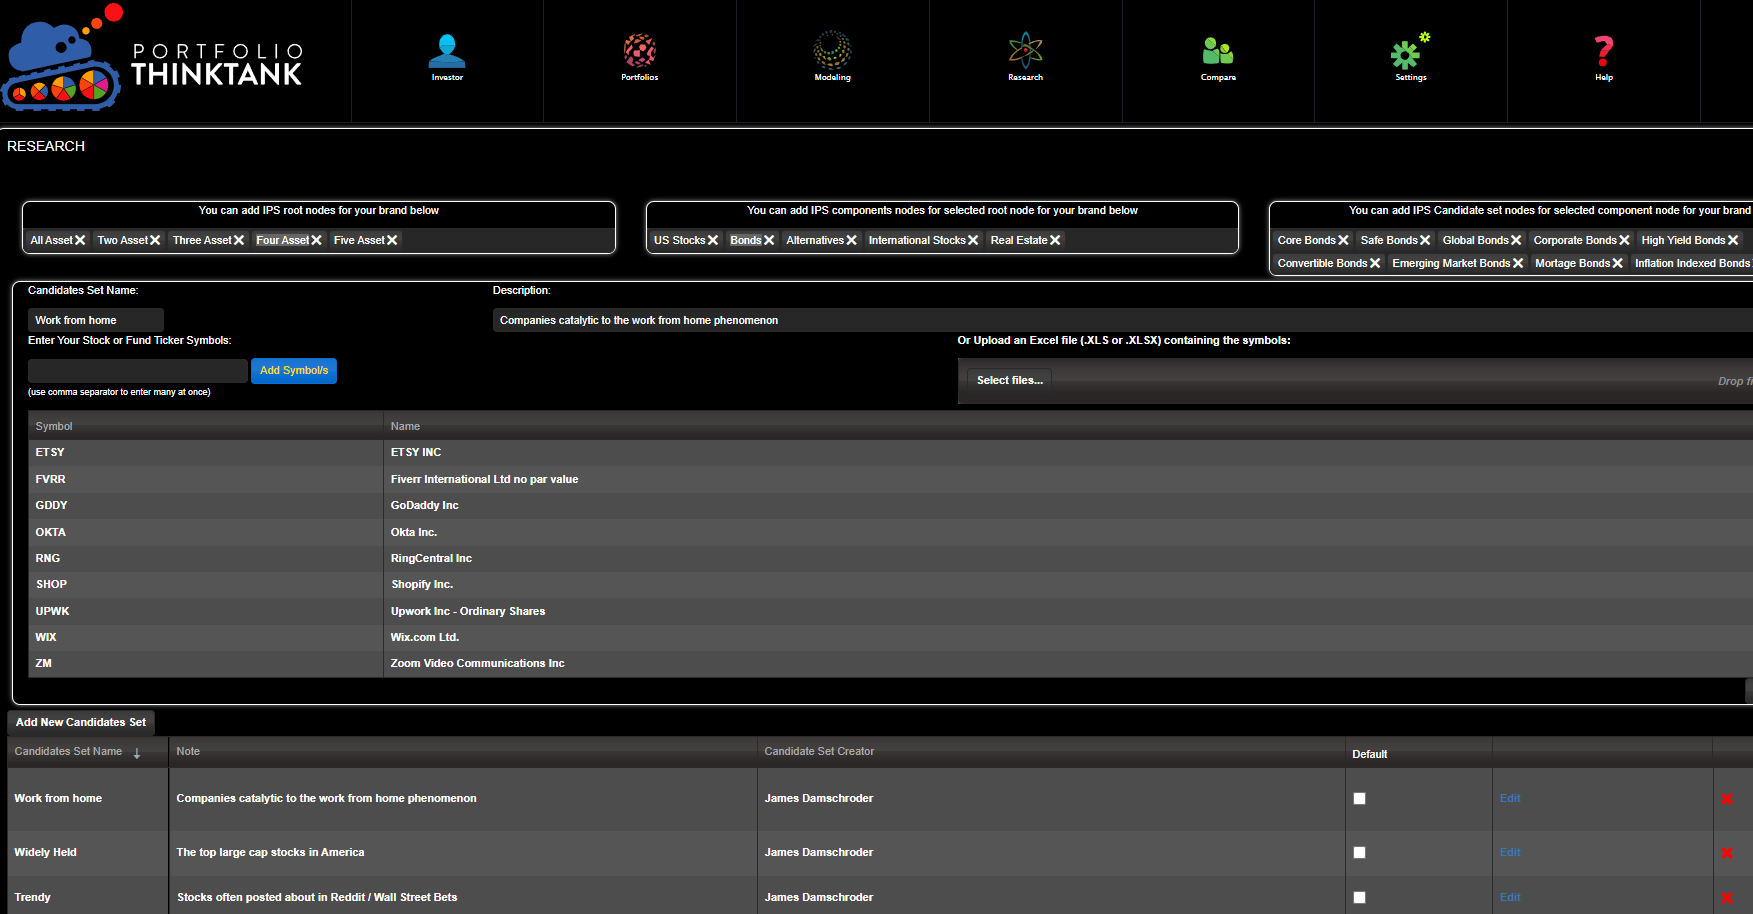The width and height of the screenshot is (1753, 914).
Task: Click the Add Symbol/s button
Action: (294, 371)
